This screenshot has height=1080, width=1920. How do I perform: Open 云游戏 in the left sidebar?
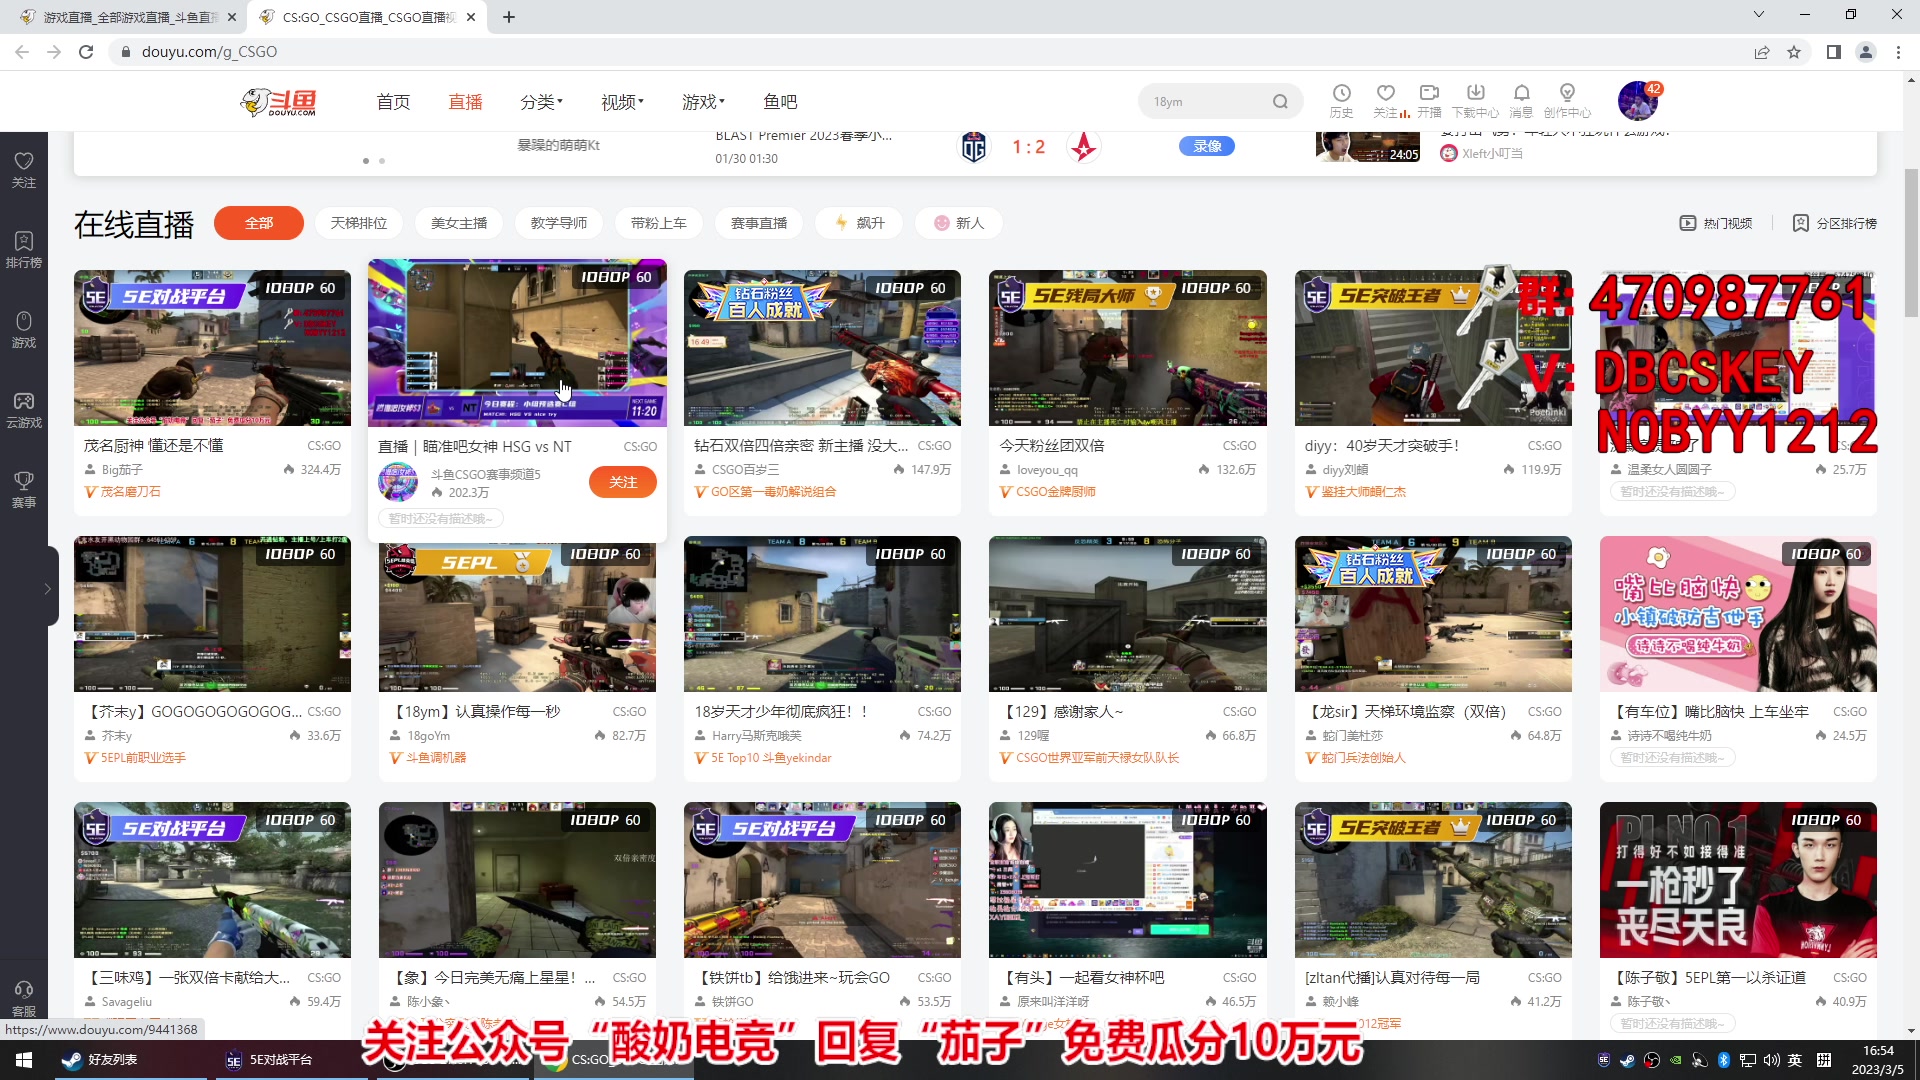click(24, 410)
